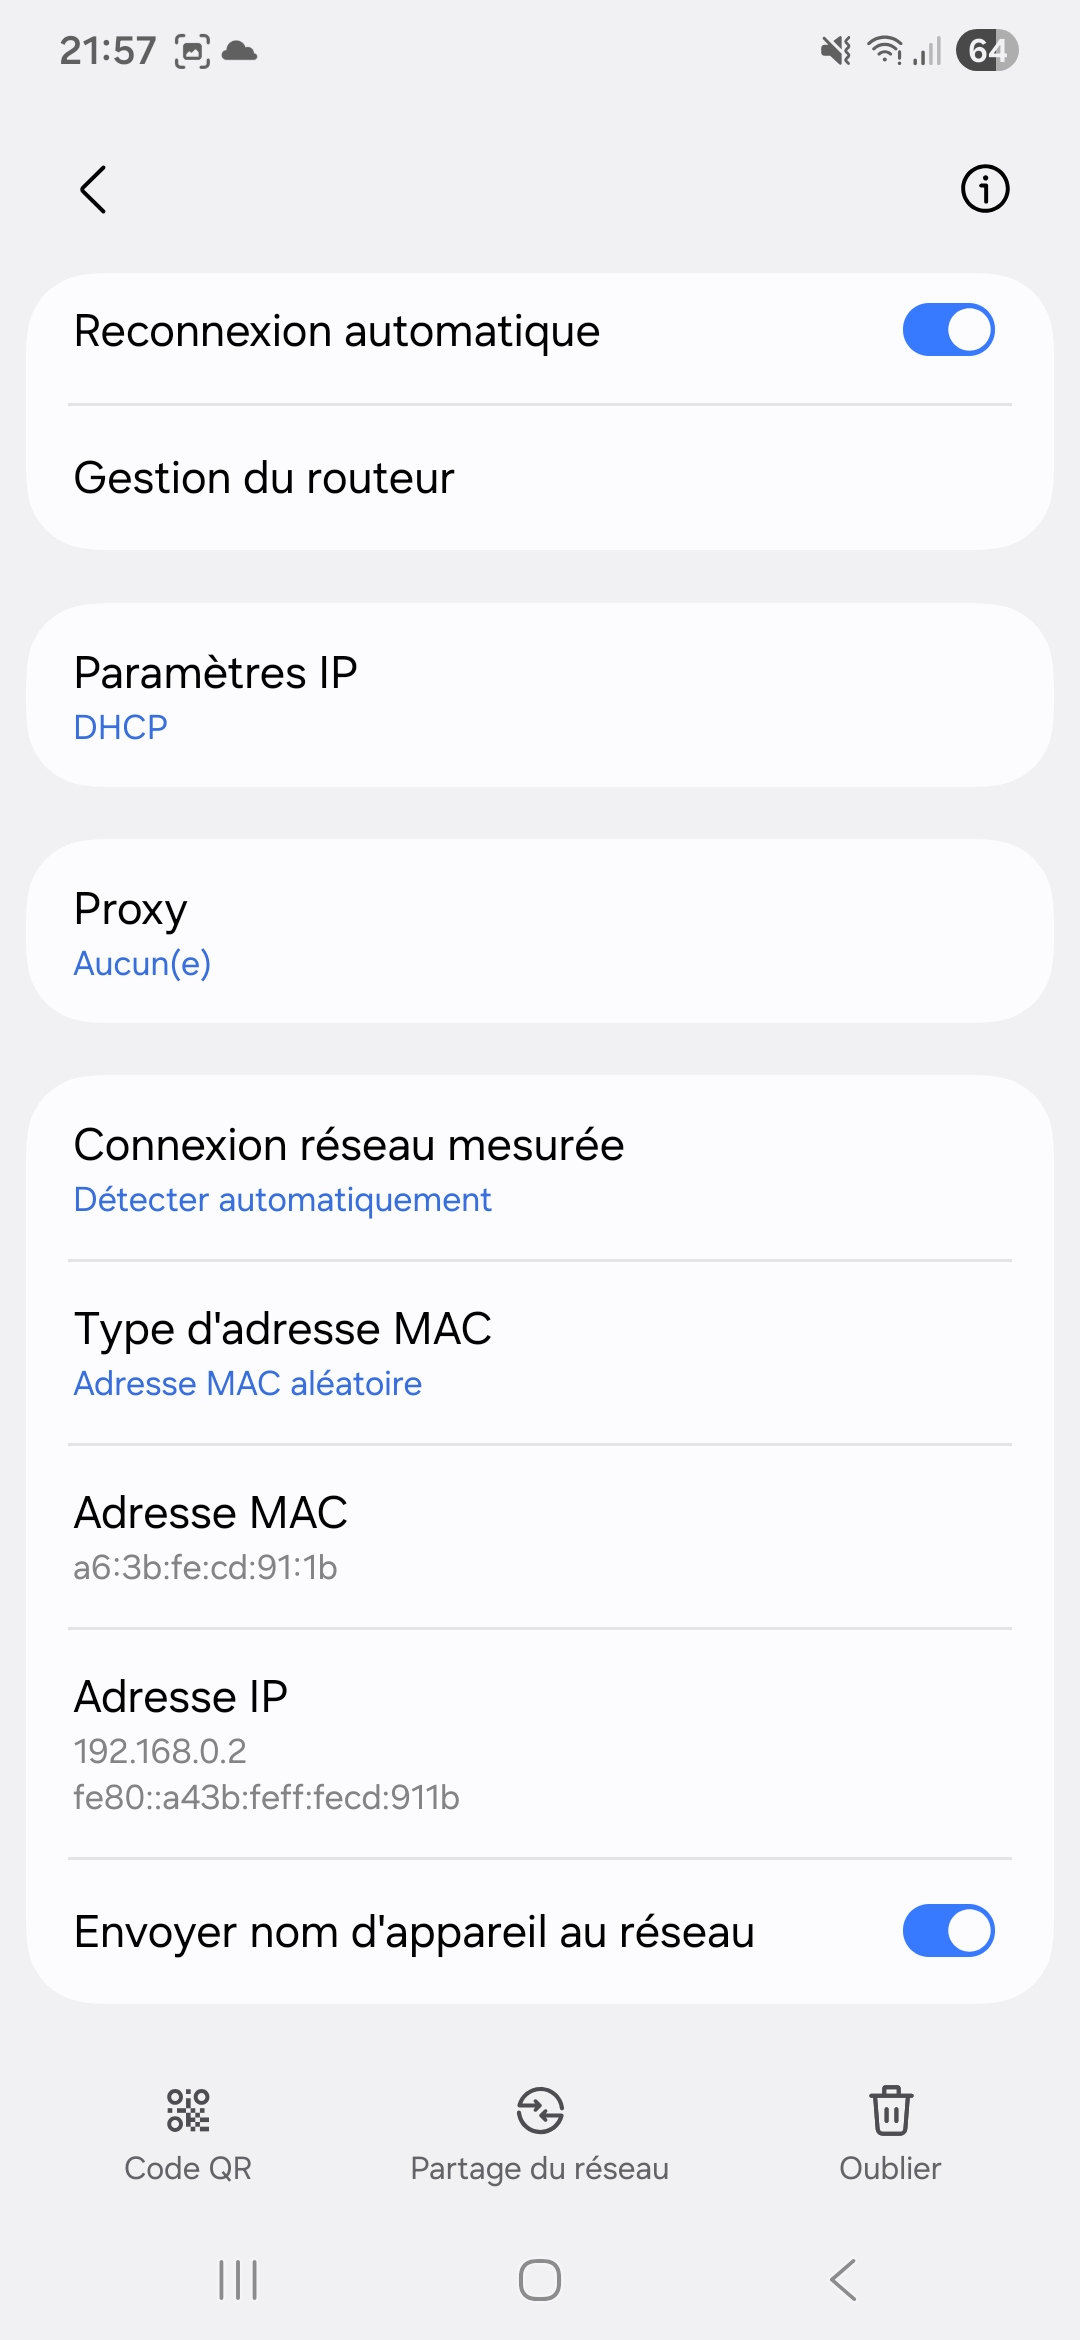The image size is (1080, 2340).
Task: Open Connexion réseau mesurée options
Action: click(540, 1168)
